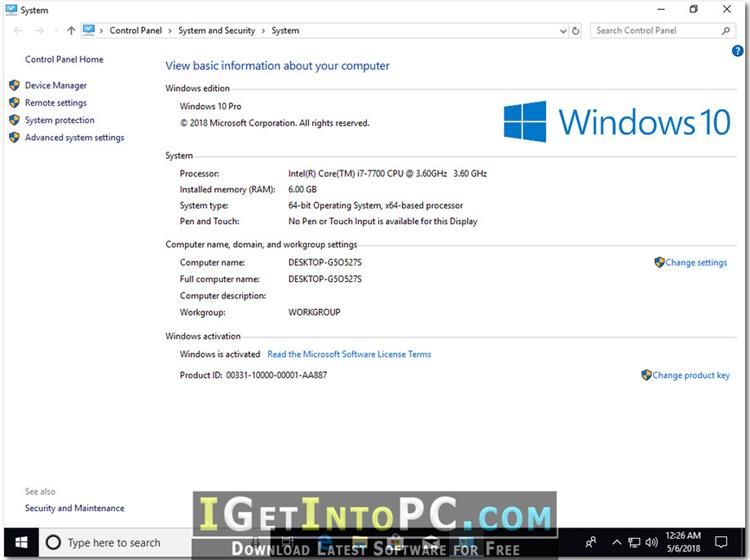Image resolution: width=750 pixels, height=560 pixels.
Task: Go up one level with the Up arrow
Action: pyautogui.click(x=71, y=31)
